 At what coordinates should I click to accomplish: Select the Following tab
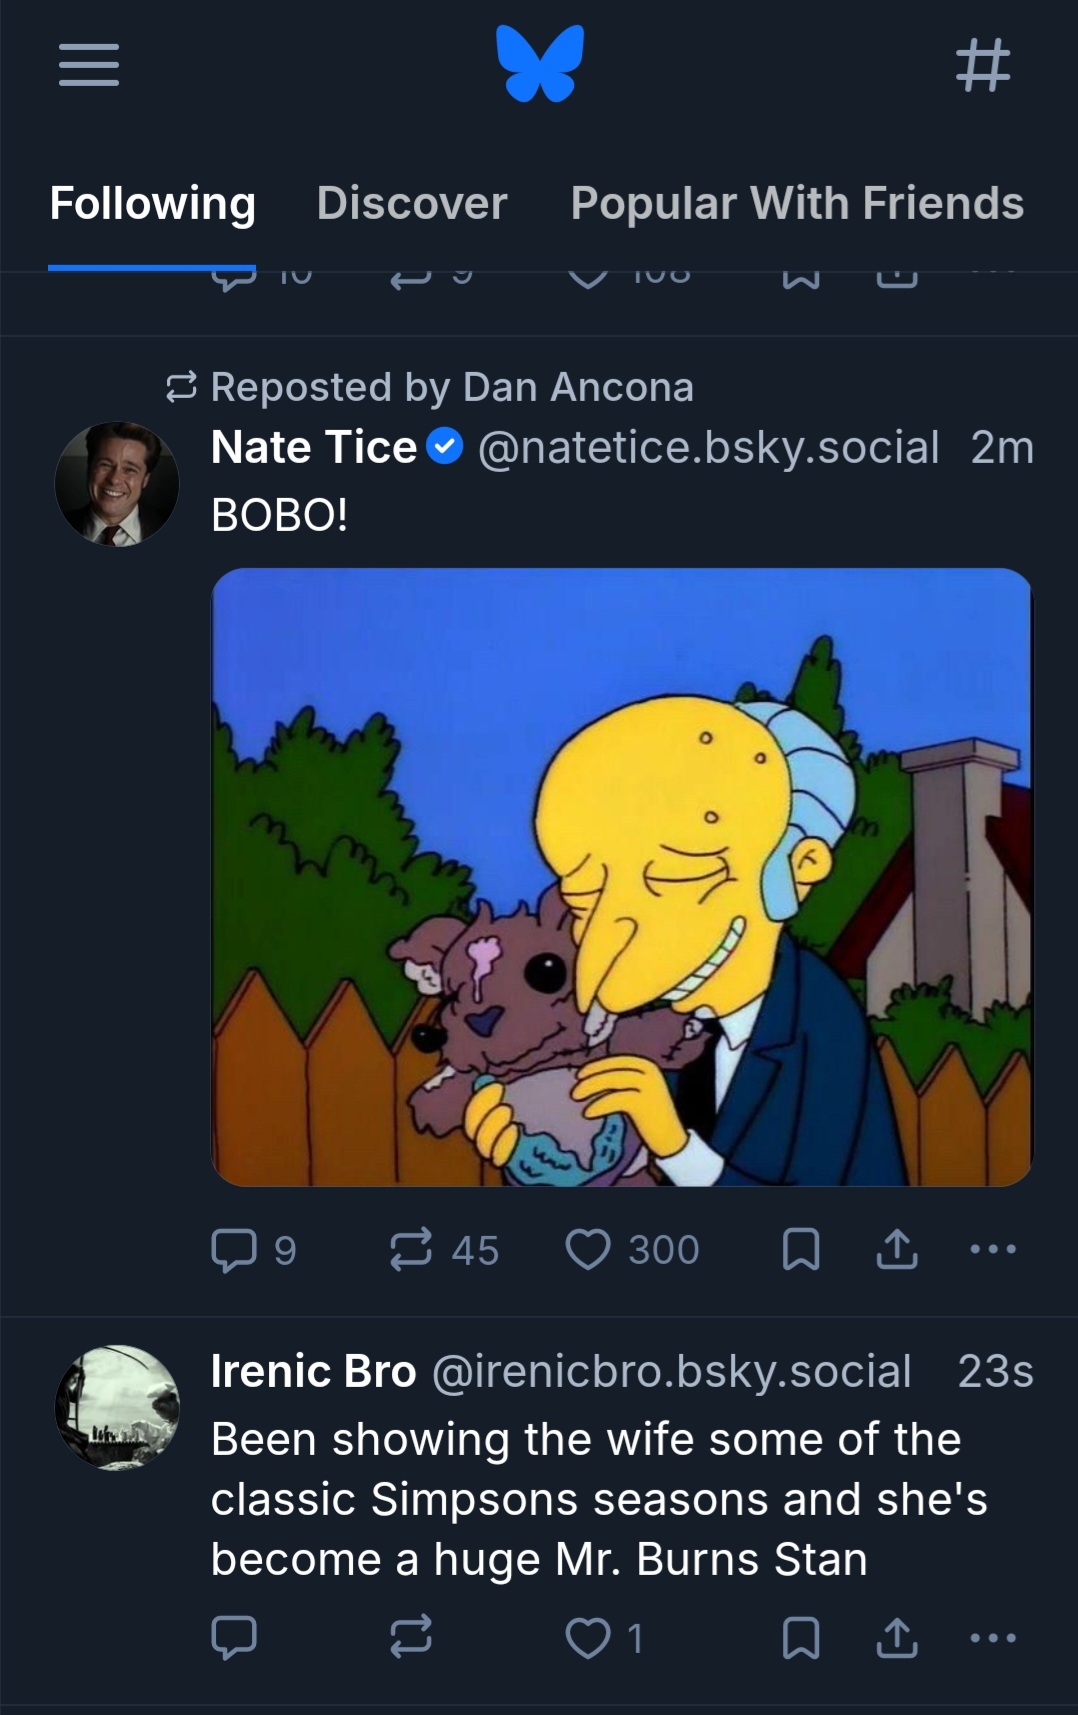pyautogui.click(x=153, y=203)
